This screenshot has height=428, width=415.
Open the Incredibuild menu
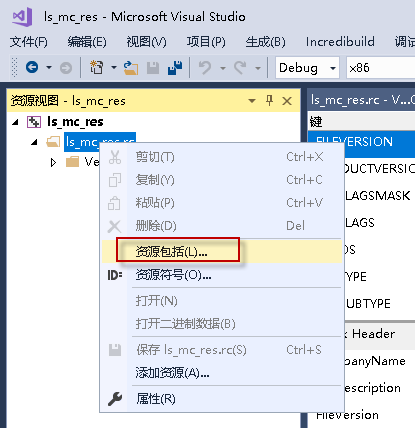pos(340,42)
